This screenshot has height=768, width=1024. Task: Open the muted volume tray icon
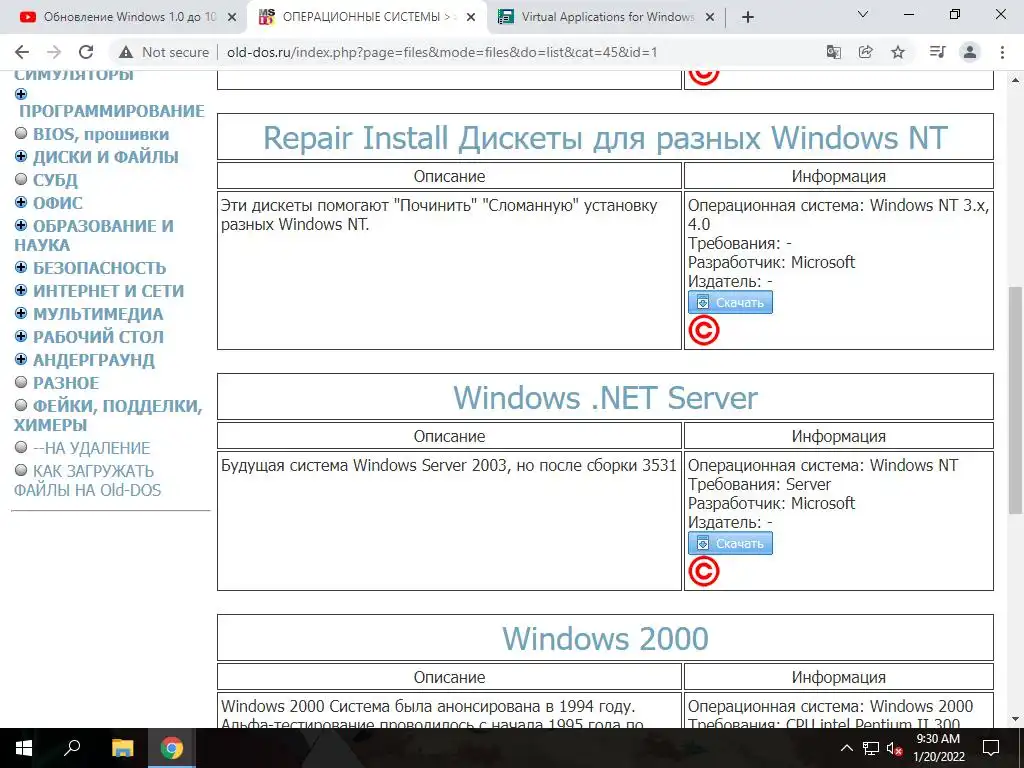click(x=894, y=748)
